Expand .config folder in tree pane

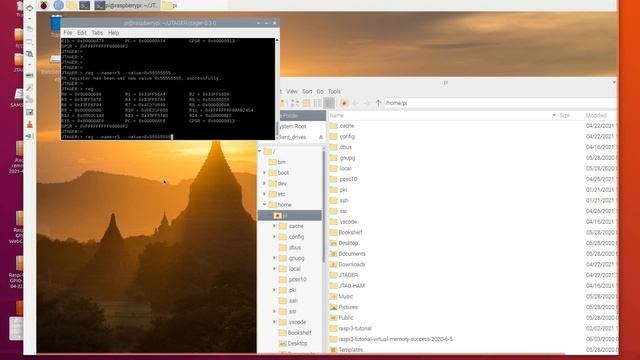[274, 236]
